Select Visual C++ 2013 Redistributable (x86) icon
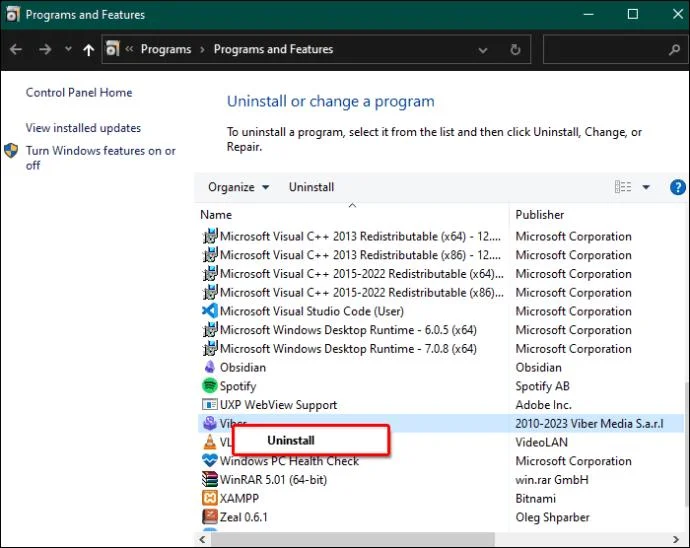The height and width of the screenshot is (548, 690). pos(210,255)
